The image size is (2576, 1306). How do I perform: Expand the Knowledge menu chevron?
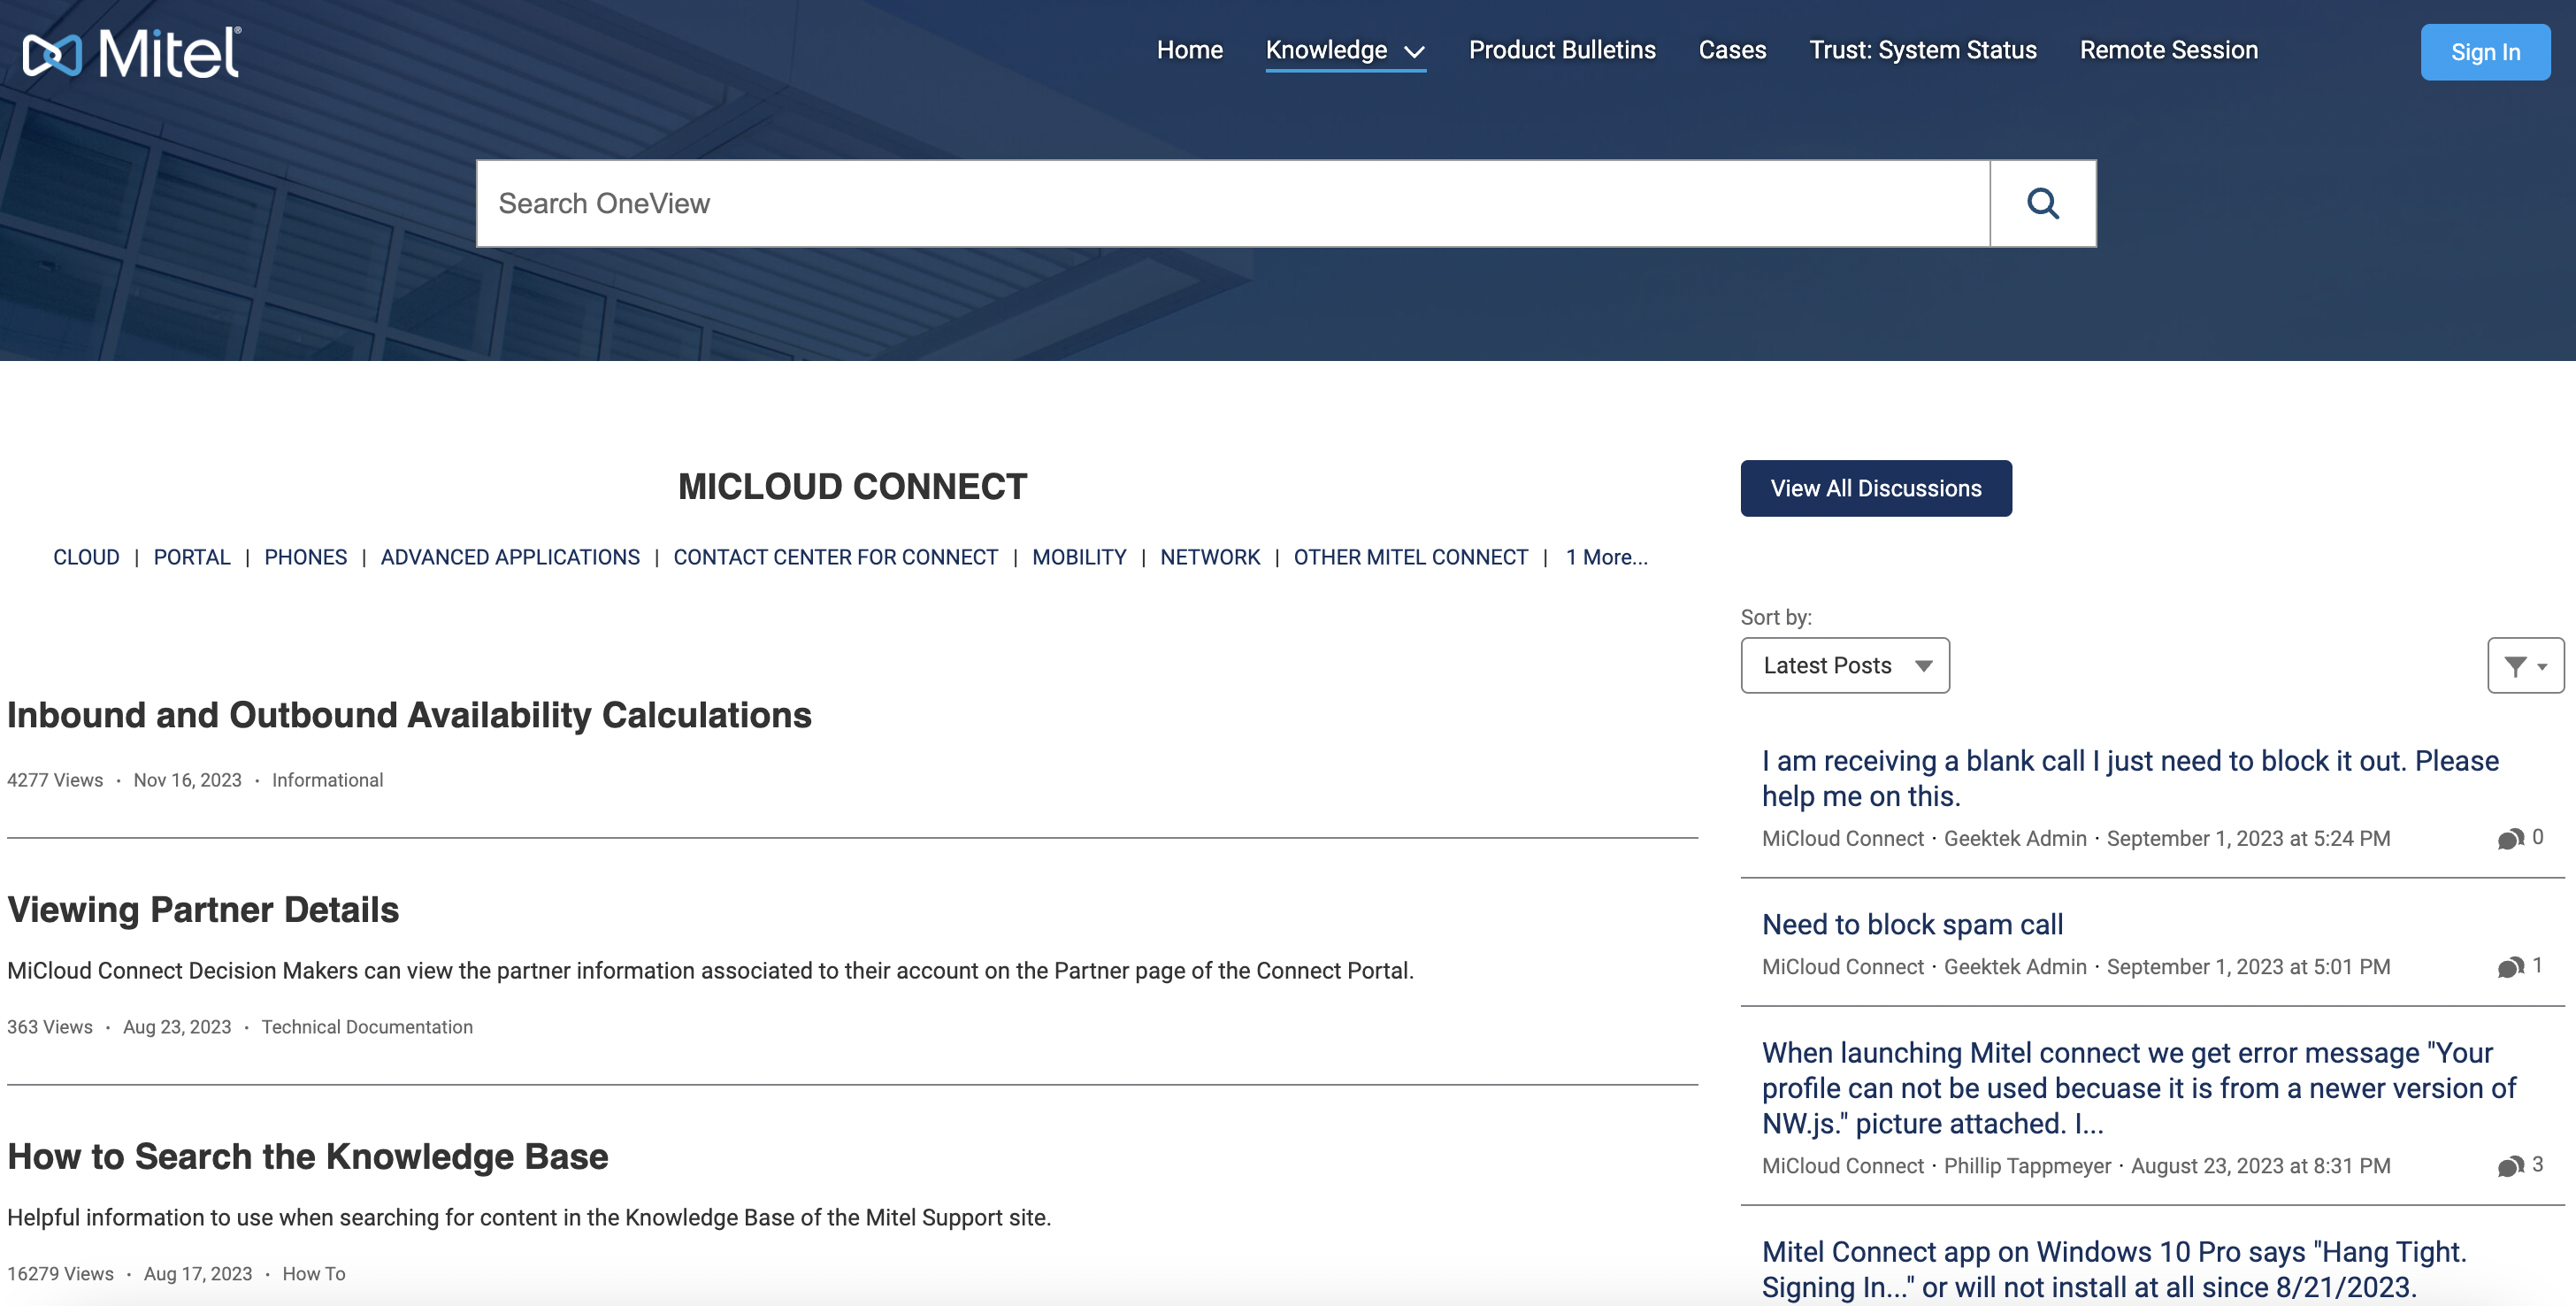pyautogui.click(x=1414, y=52)
